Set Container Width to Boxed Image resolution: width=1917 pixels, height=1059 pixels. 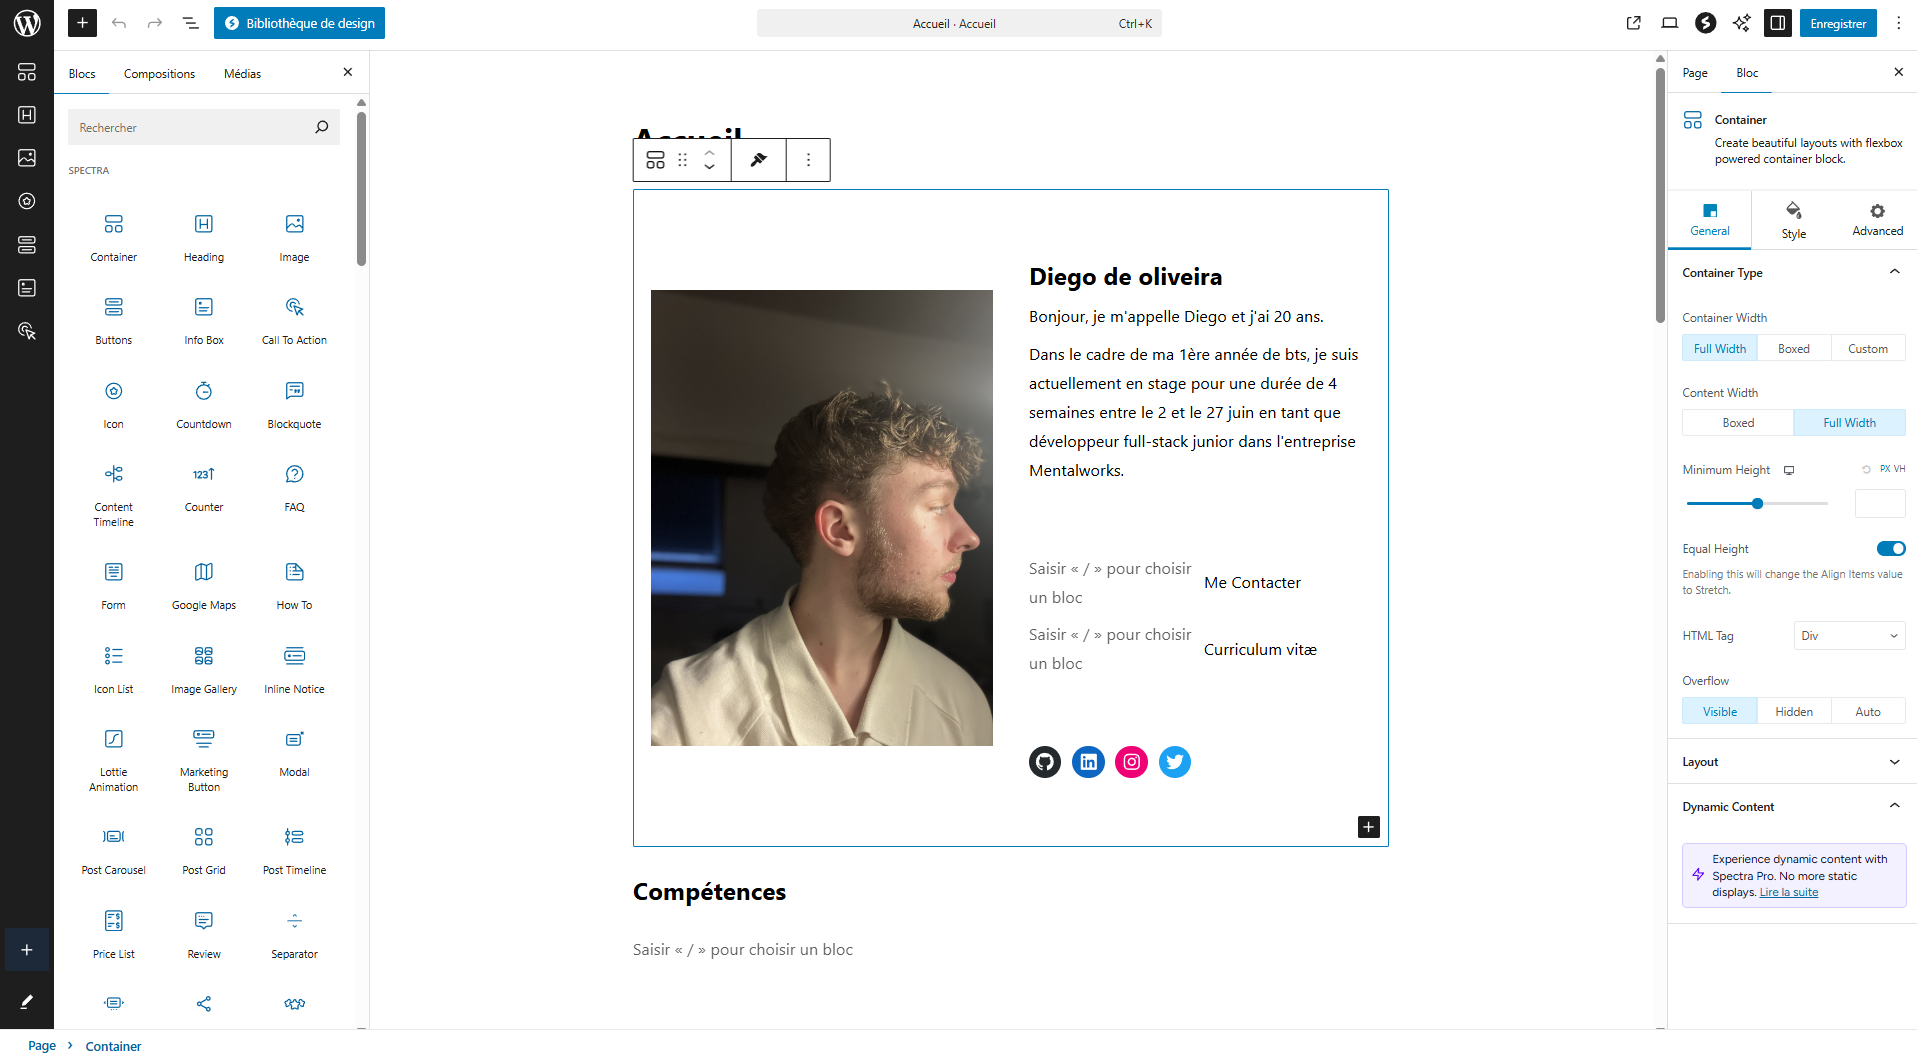(1793, 348)
